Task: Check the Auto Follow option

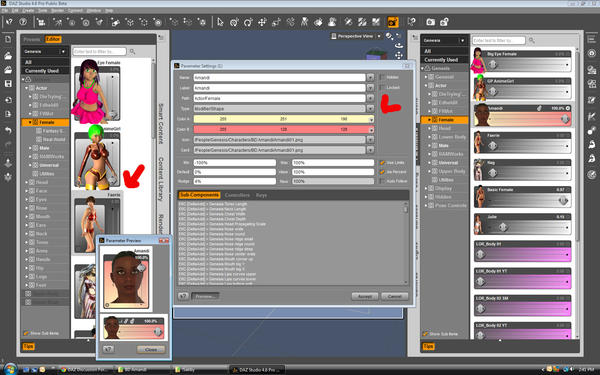Action: click(x=382, y=181)
